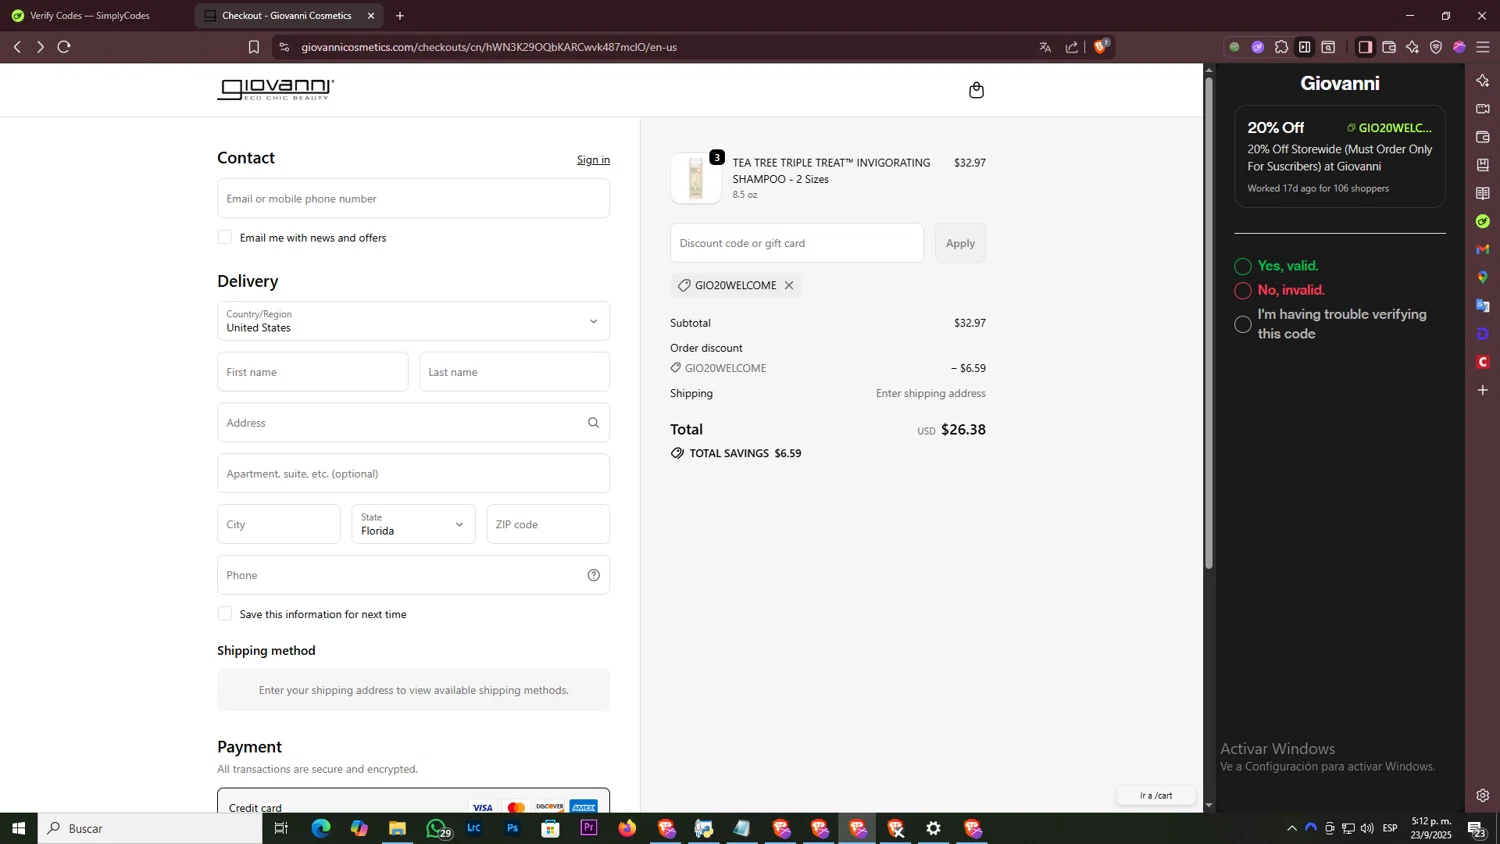
Task: Open the Brave Wallet toolbar icon
Action: [1389, 47]
